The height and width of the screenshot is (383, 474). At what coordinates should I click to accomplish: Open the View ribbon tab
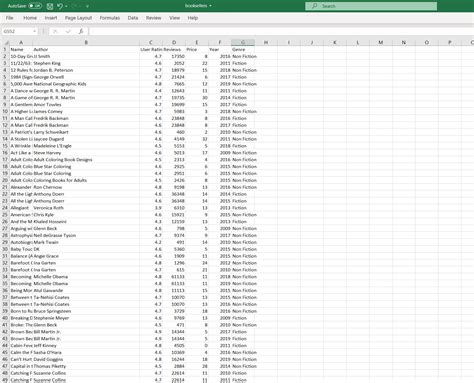coord(174,18)
